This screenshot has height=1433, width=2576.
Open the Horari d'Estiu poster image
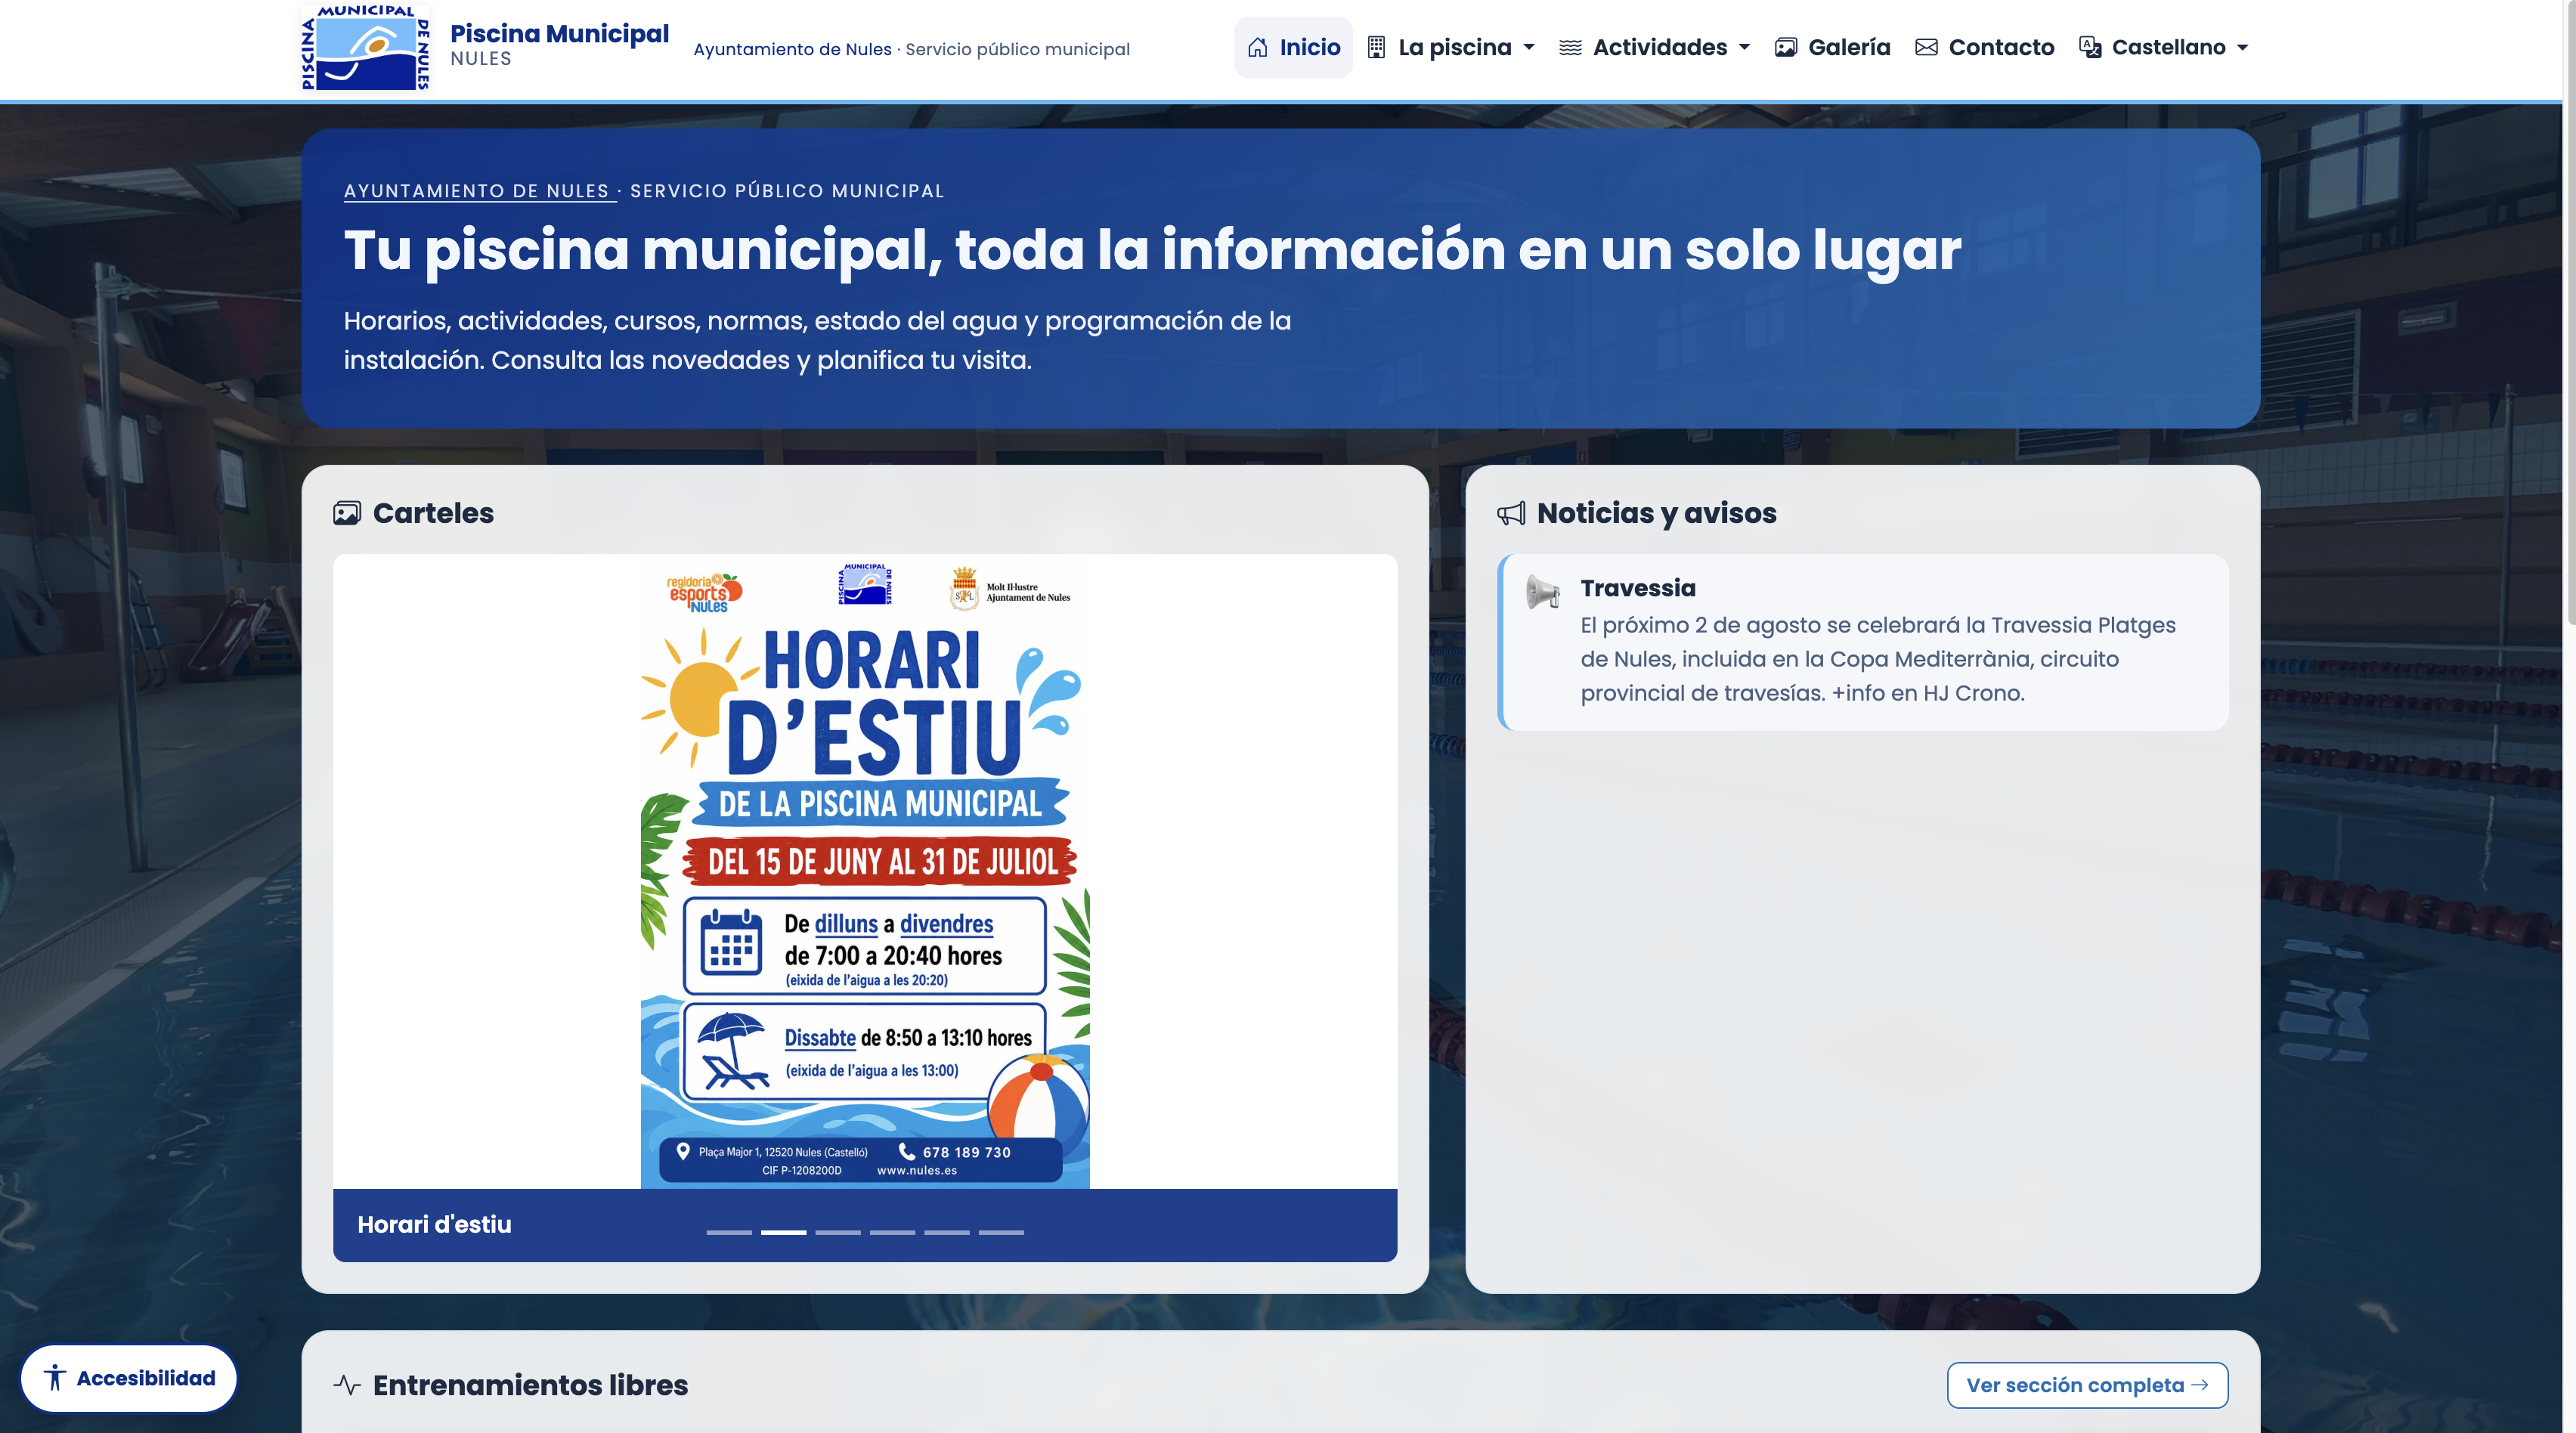865,871
